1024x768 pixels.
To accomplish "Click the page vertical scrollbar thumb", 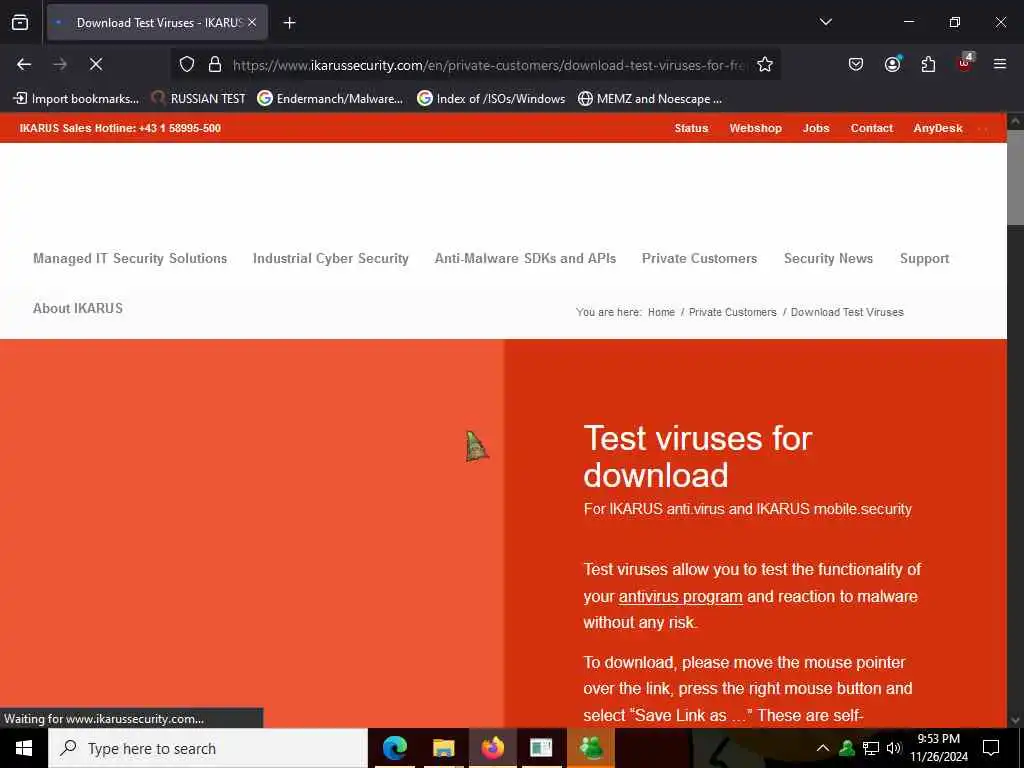I will [1015, 178].
